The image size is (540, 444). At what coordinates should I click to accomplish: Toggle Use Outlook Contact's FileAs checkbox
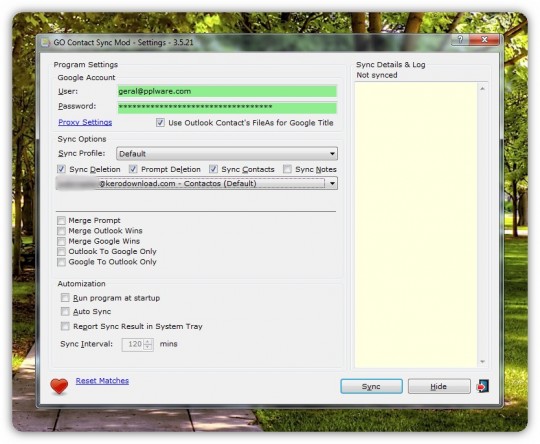(160, 123)
